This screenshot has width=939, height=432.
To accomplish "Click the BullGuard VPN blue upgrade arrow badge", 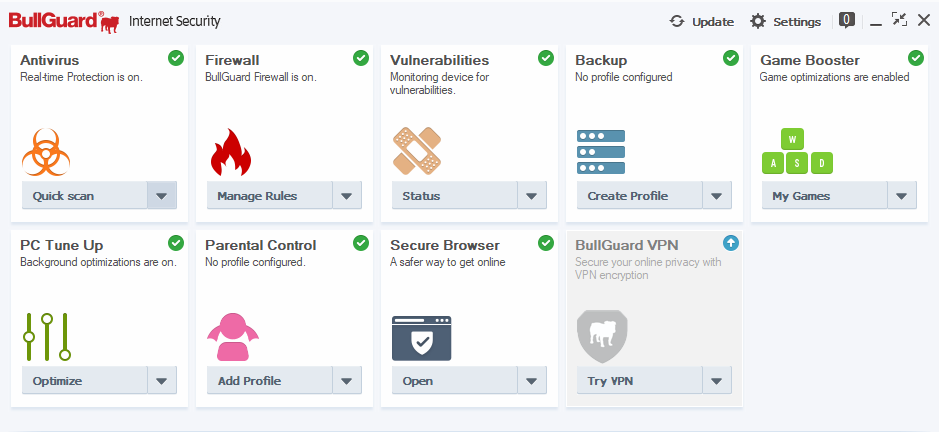I will (731, 243).
